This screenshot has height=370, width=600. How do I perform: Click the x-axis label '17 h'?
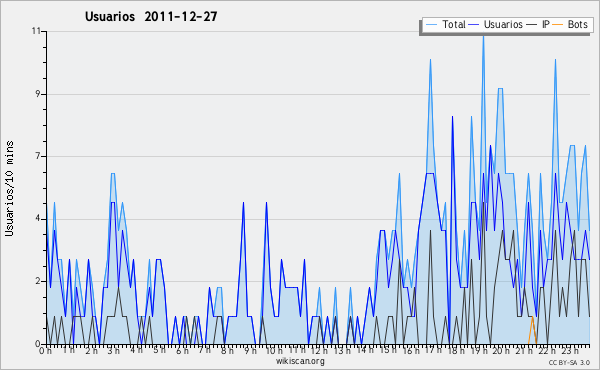(433, 350)
